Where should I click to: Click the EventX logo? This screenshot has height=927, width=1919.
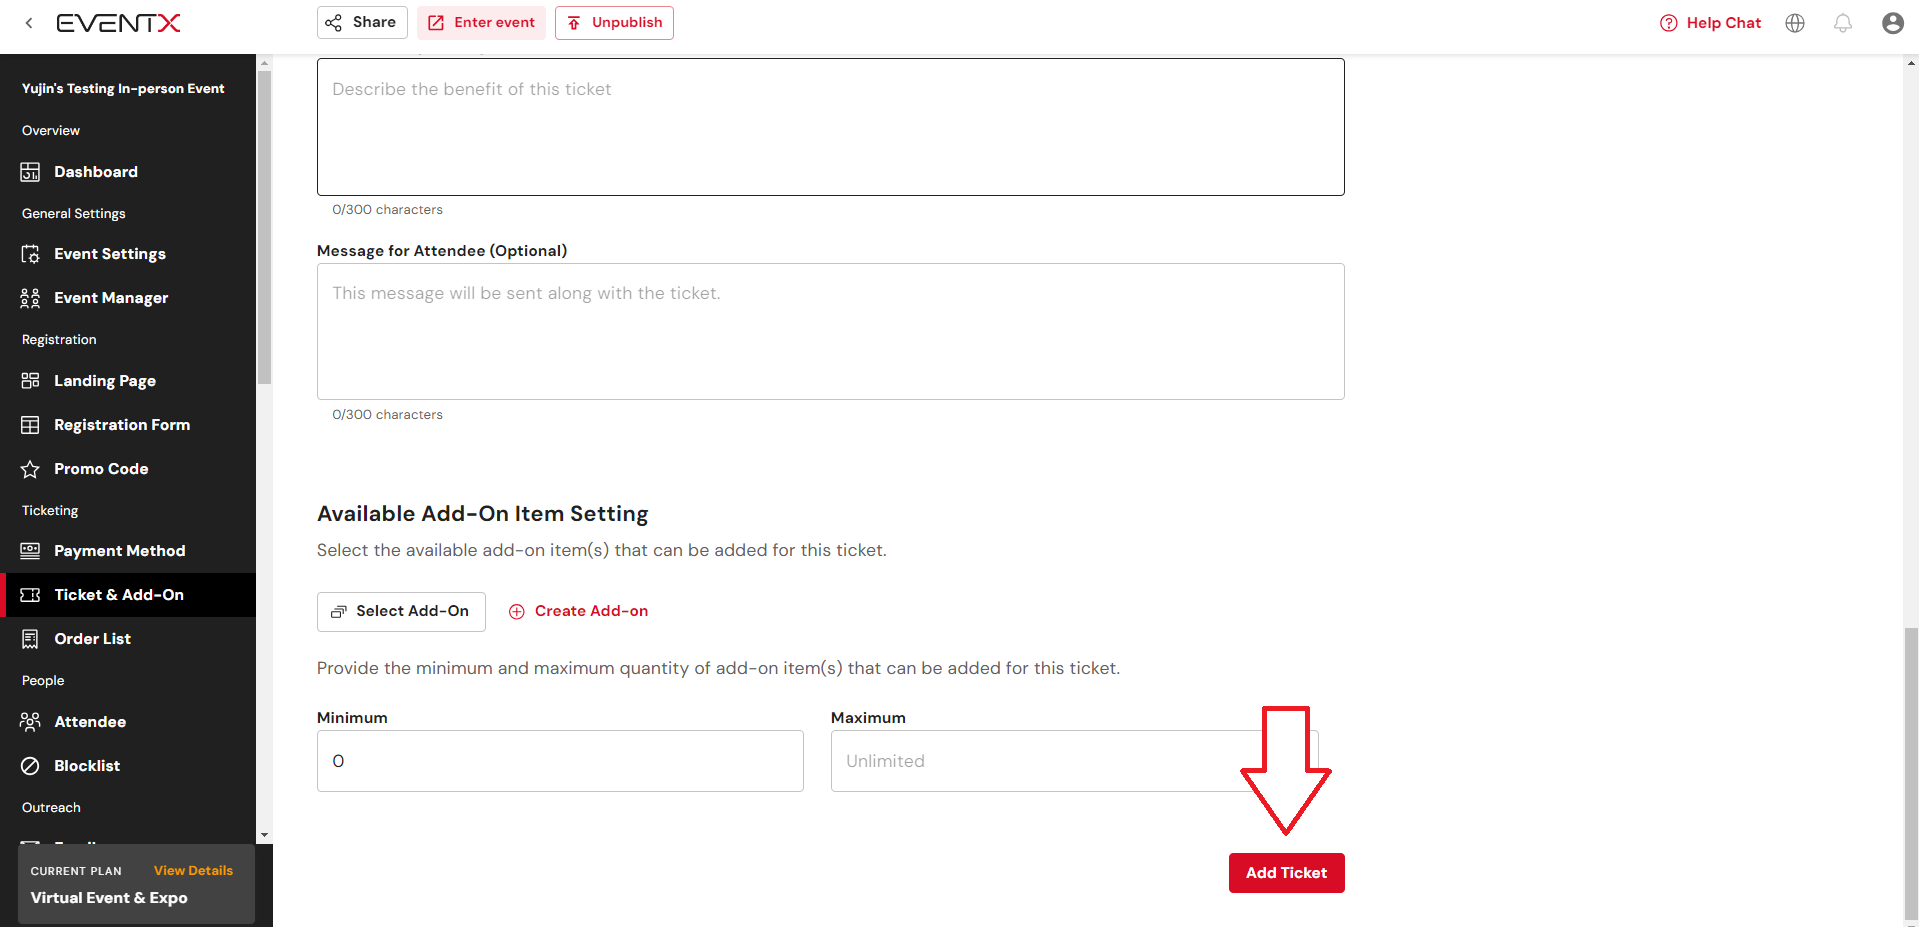pyautogui.click(x=118, y=23)
